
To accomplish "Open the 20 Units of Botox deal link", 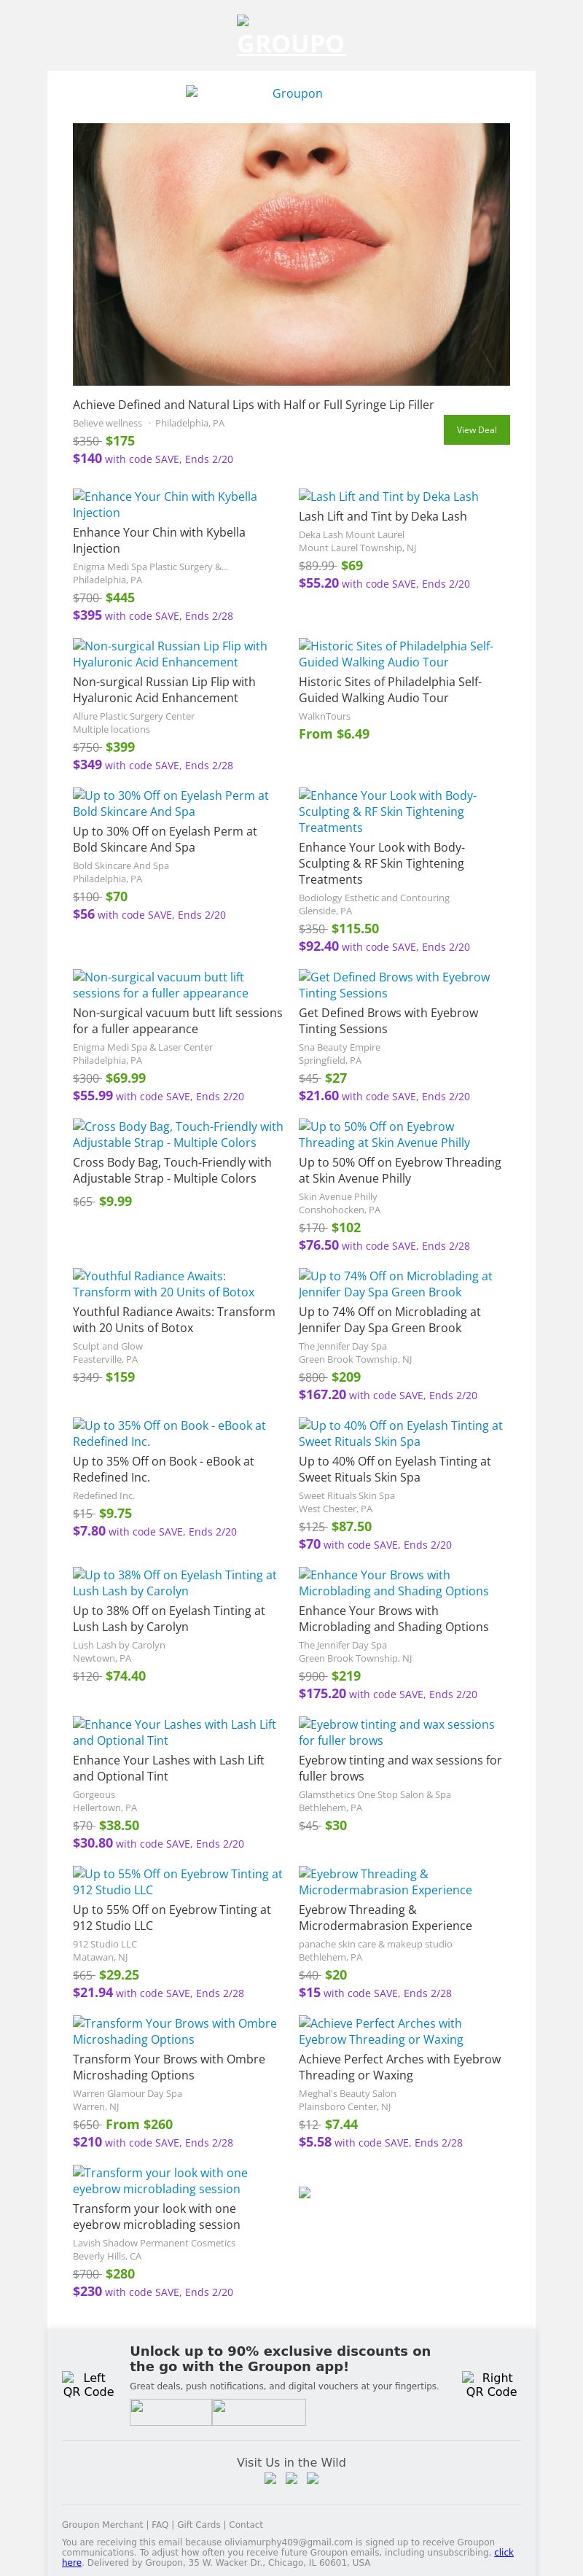I will (163, 1283).
